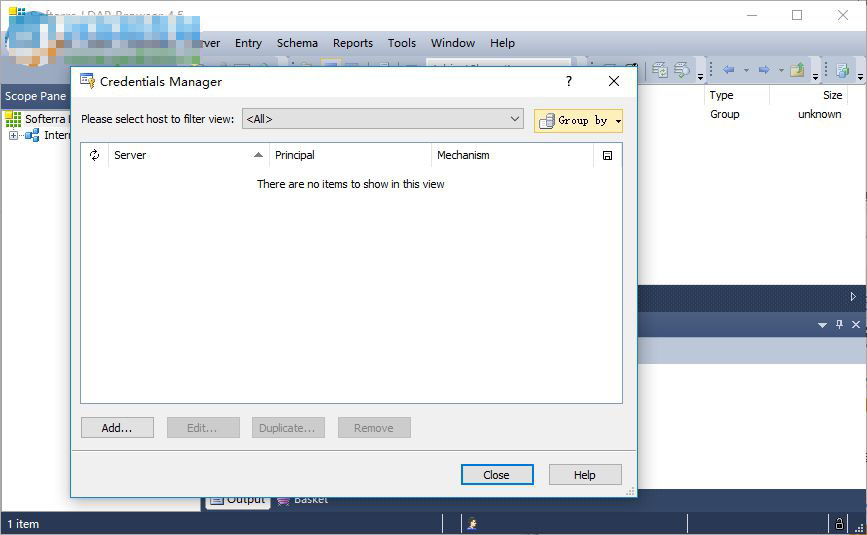
Task: Open the Group by dropdown
Action: point(578,121)
